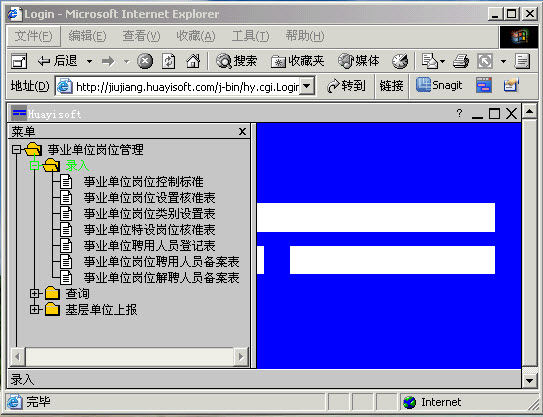Click the menu panel right scroll arrow

(x=241, y=356)
